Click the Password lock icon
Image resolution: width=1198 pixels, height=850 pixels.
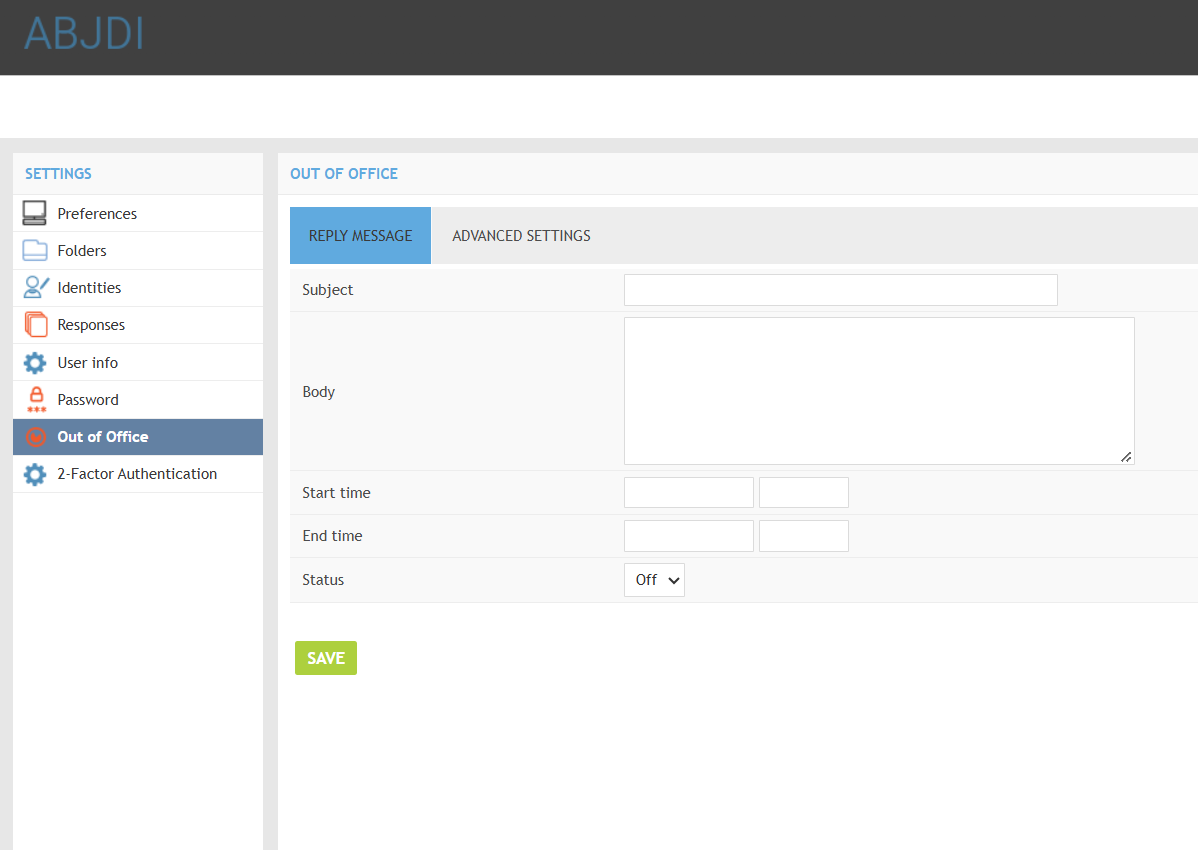click(x=36, y=399)
